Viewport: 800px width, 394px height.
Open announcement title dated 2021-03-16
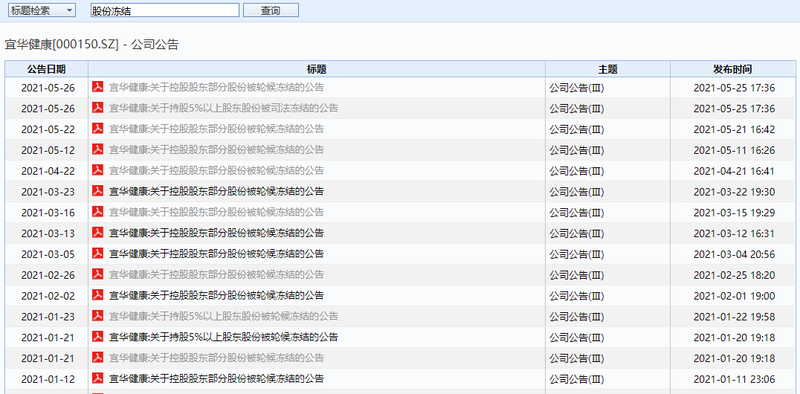(216, 212)
